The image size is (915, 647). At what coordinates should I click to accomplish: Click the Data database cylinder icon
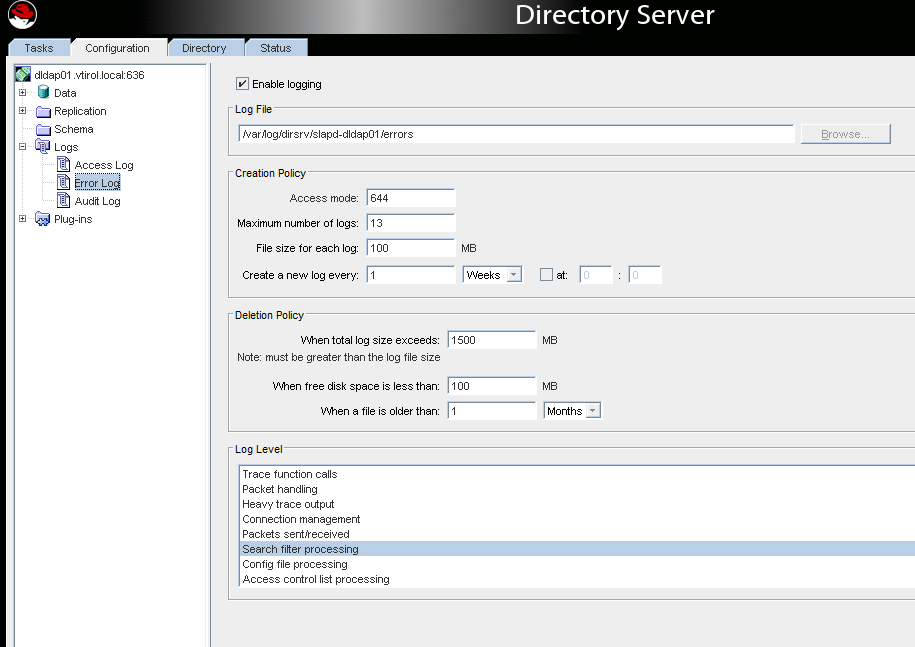(43, 92)
